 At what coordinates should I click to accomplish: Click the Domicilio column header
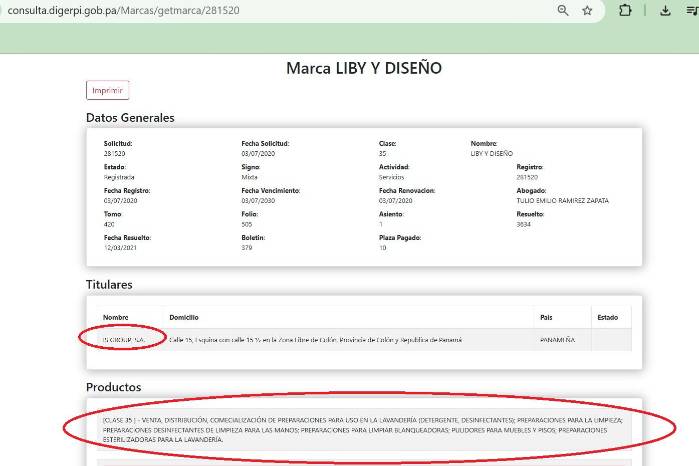(184, 318)
